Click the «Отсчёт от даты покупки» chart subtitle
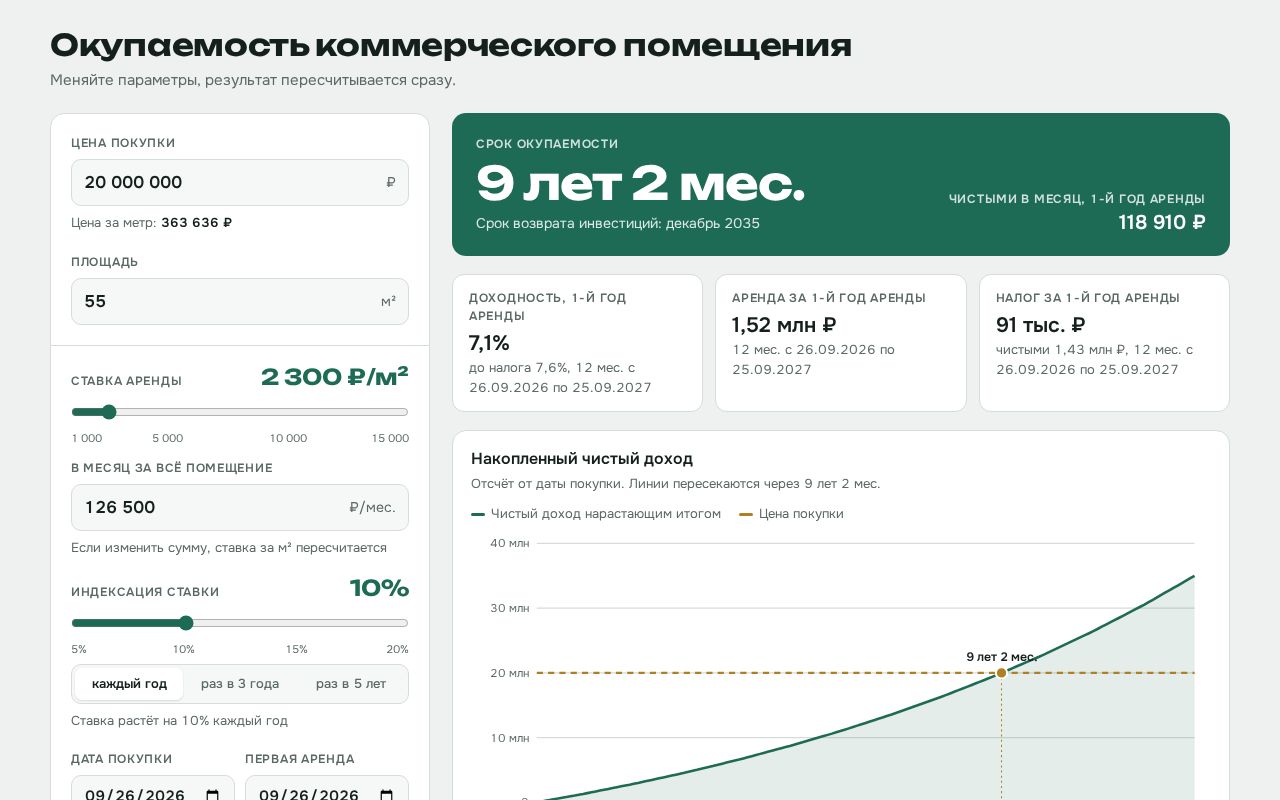The image size is (1280, 800). tap(676, 484)
